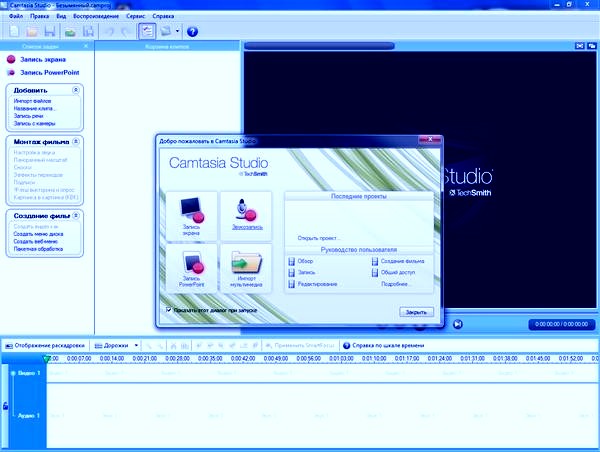Uncheck Показать этот диалог при запуске
This screenshot has width=600, height=452.
point(168,311)
